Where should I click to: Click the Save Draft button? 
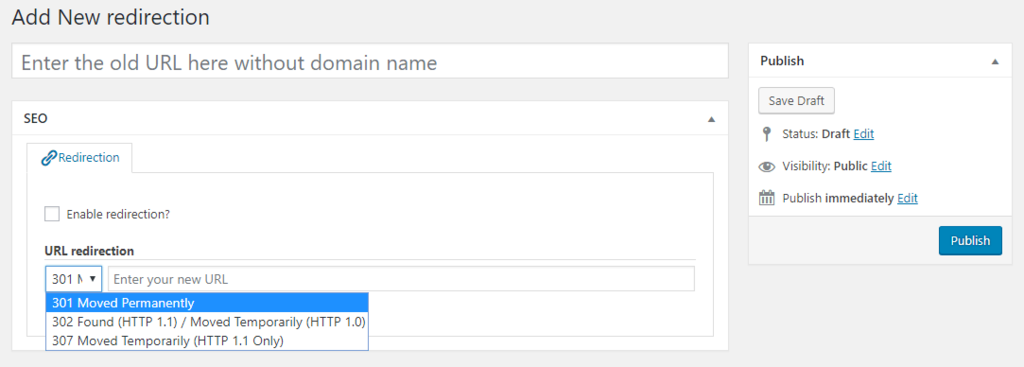[796, 101]
